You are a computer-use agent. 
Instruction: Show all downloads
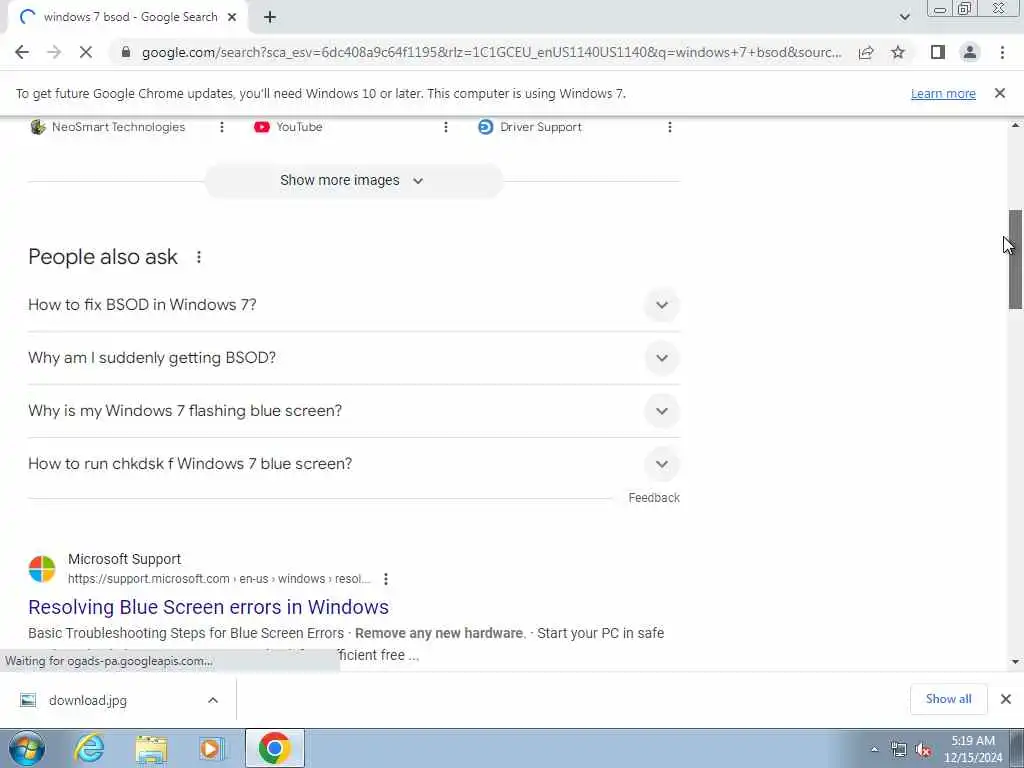point(948,699)
